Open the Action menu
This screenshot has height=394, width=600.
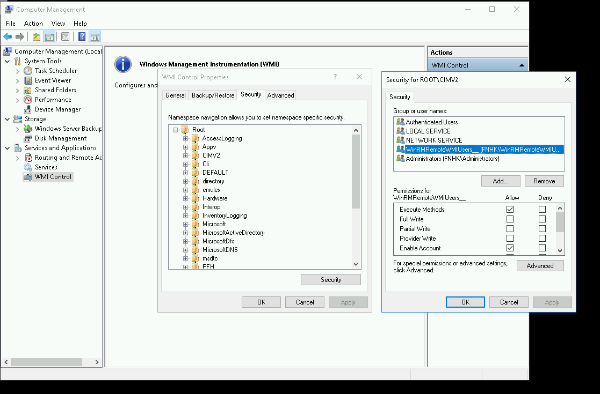33,23
